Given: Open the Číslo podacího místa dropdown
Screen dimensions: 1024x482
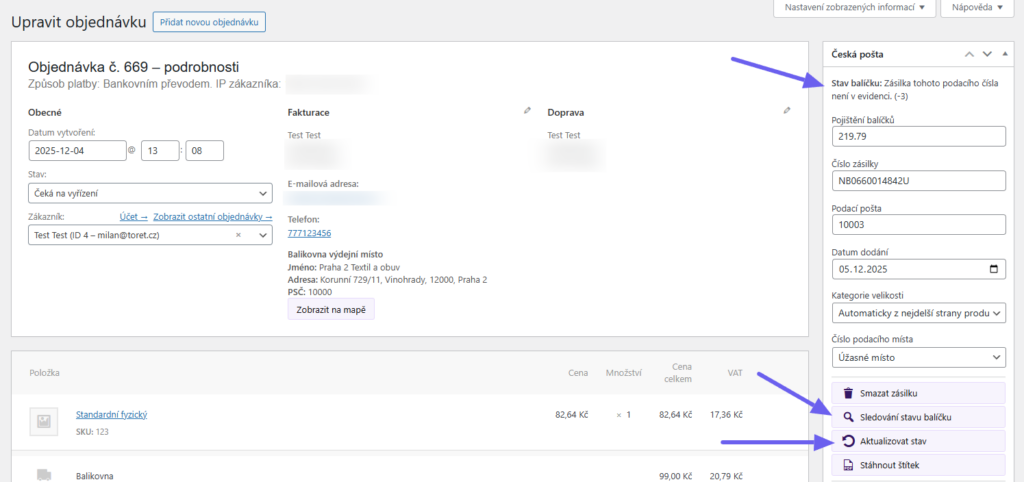Looking at the screenshot, I should pyautogui.click(x=918, y=357).
